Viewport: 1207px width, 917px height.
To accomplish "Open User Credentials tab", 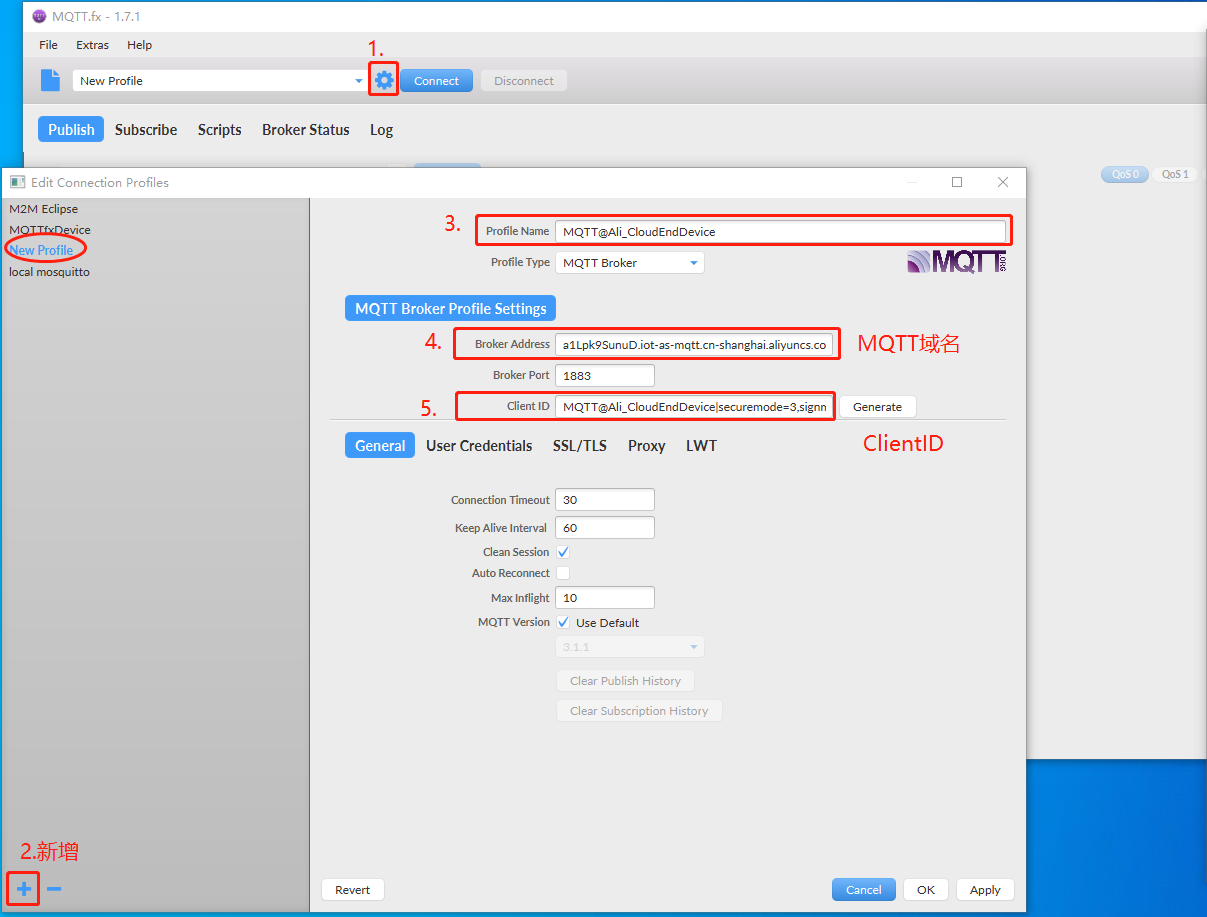I will pos(479,446).
